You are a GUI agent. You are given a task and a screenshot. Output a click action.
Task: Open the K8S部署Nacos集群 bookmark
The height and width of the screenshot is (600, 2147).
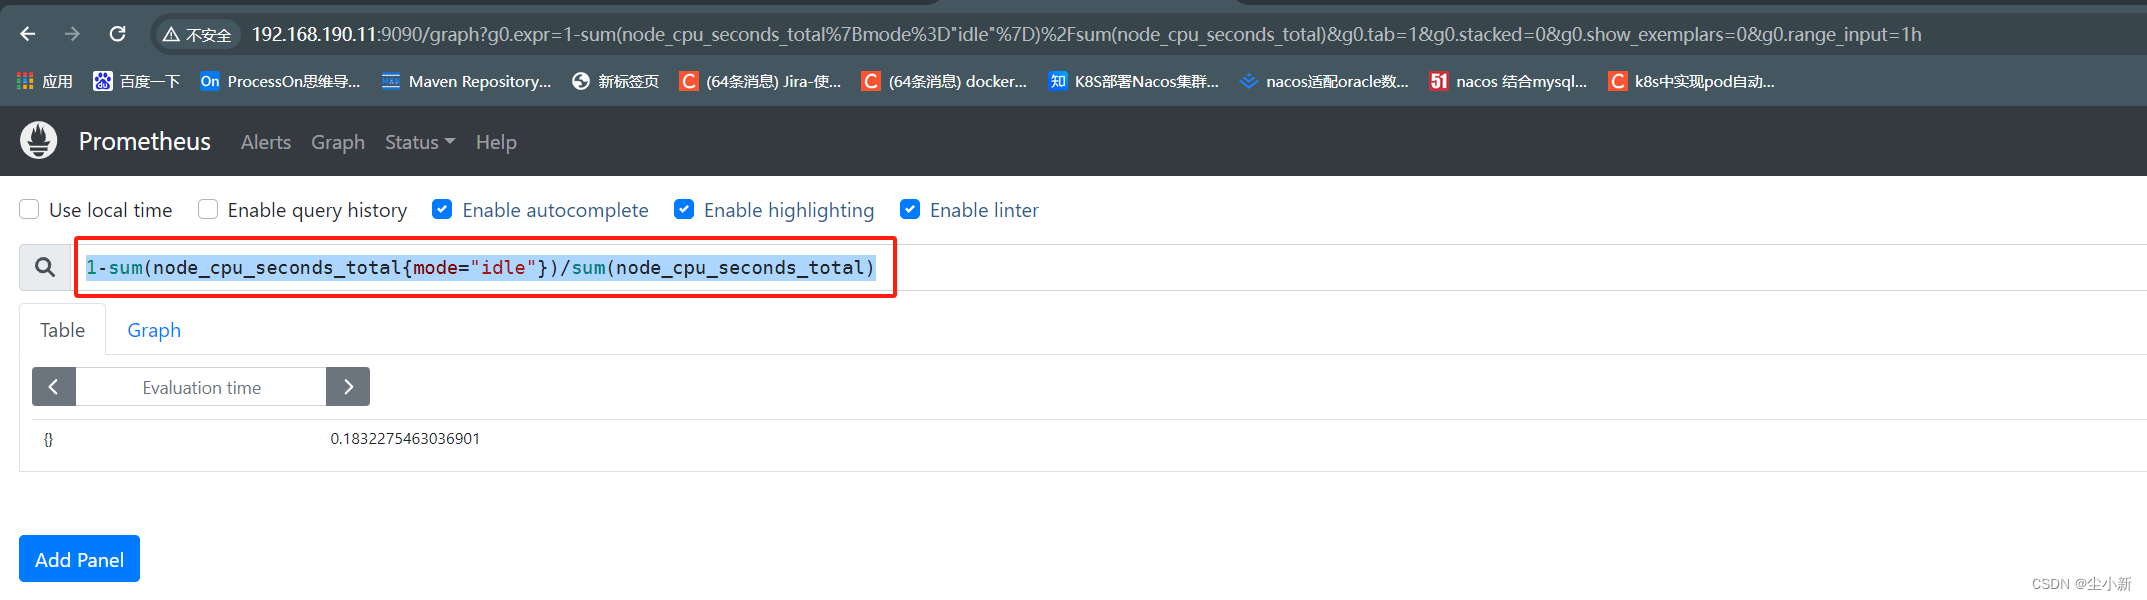[x=1133, y=81]
